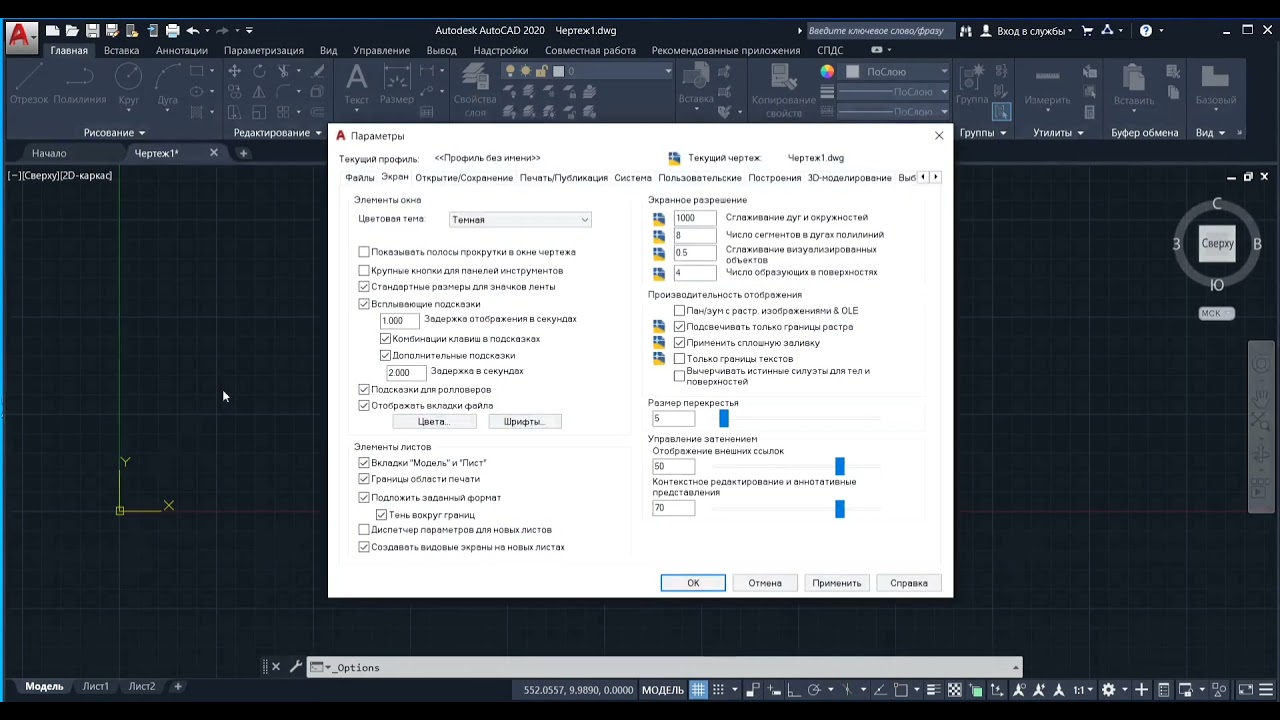Image resolution: width=1280 pixels, height=720 pixels.
Task: Click the Применить button
Action: (837, 583)
